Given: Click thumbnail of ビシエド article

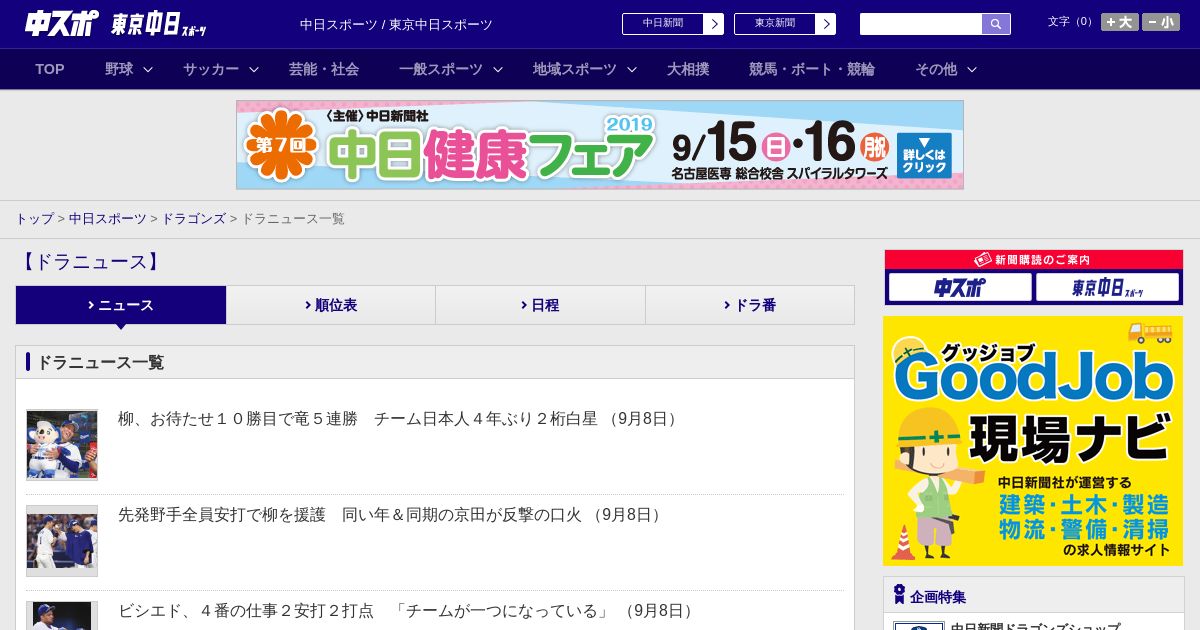Looking at the screenshot, I should click(62, 616).
